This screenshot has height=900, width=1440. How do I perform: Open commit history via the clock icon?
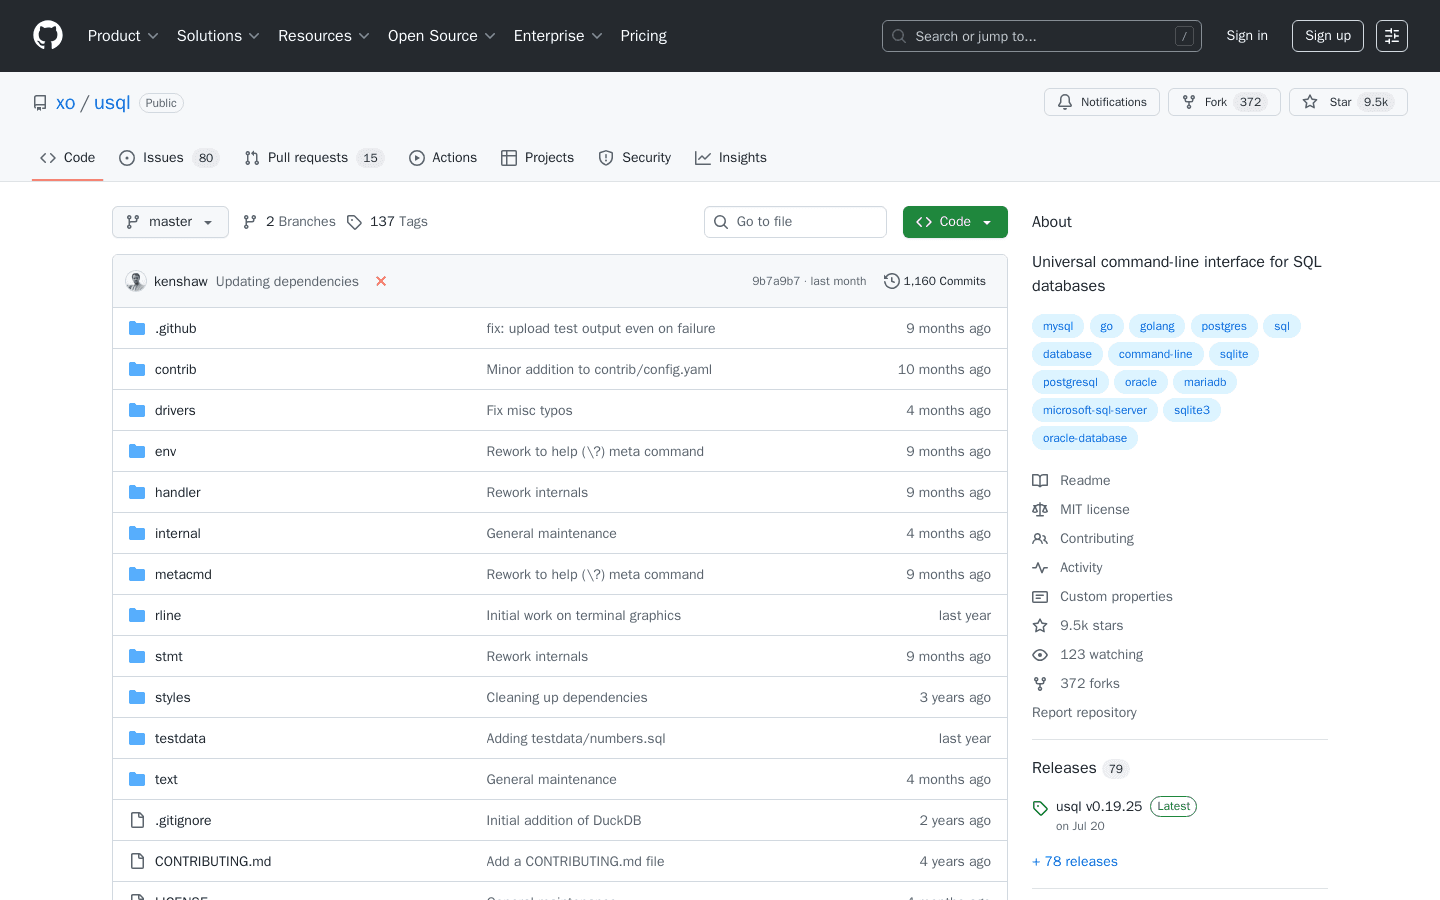891,281
